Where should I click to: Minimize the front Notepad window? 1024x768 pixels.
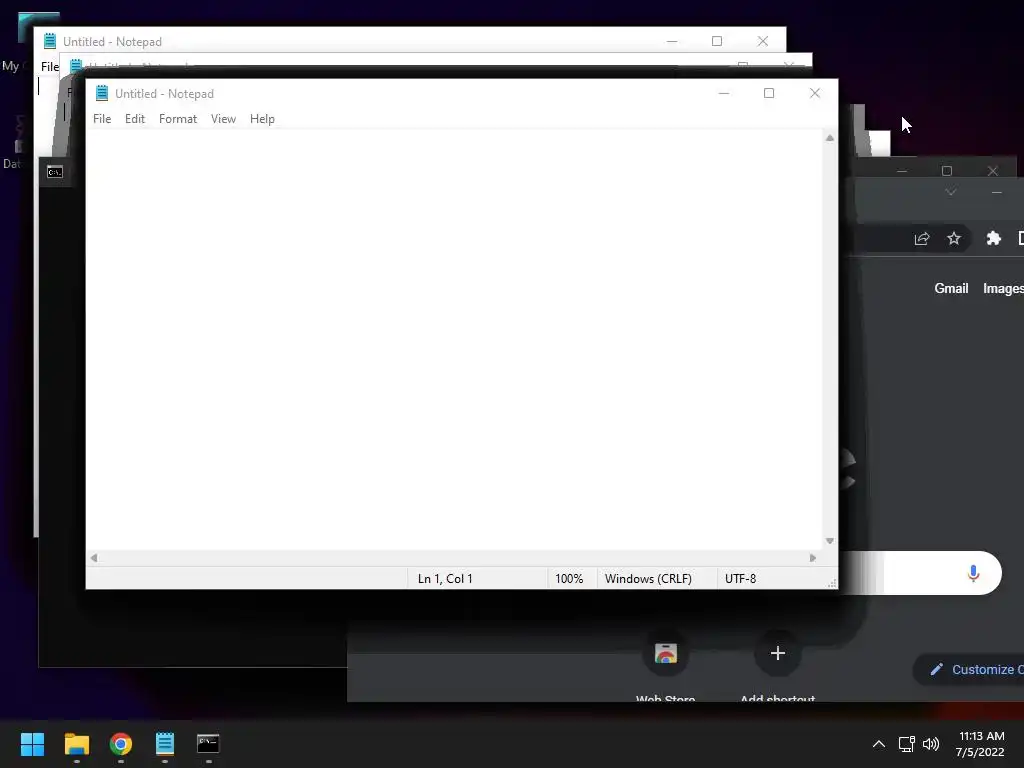pos(724,93)
